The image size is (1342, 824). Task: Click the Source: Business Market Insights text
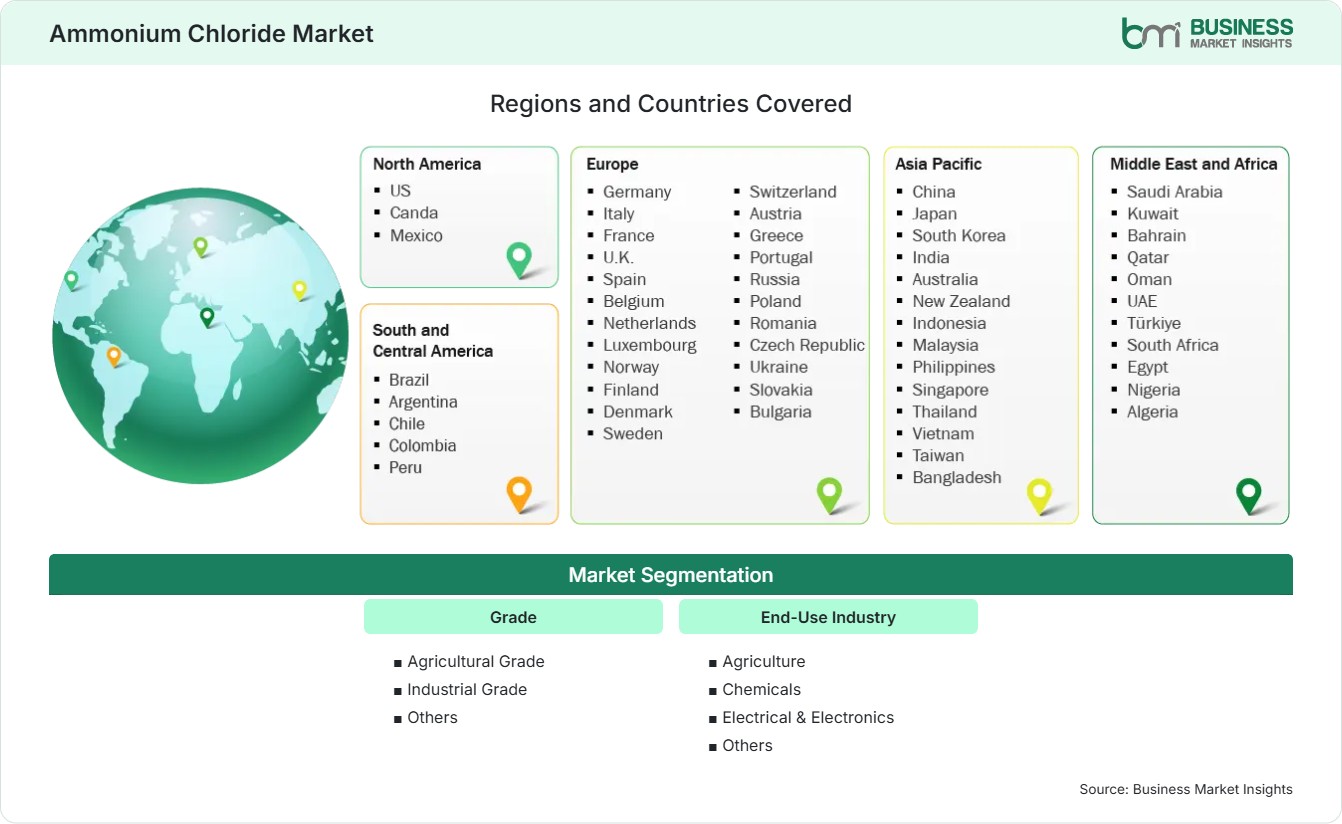(x=1186, y=789)
